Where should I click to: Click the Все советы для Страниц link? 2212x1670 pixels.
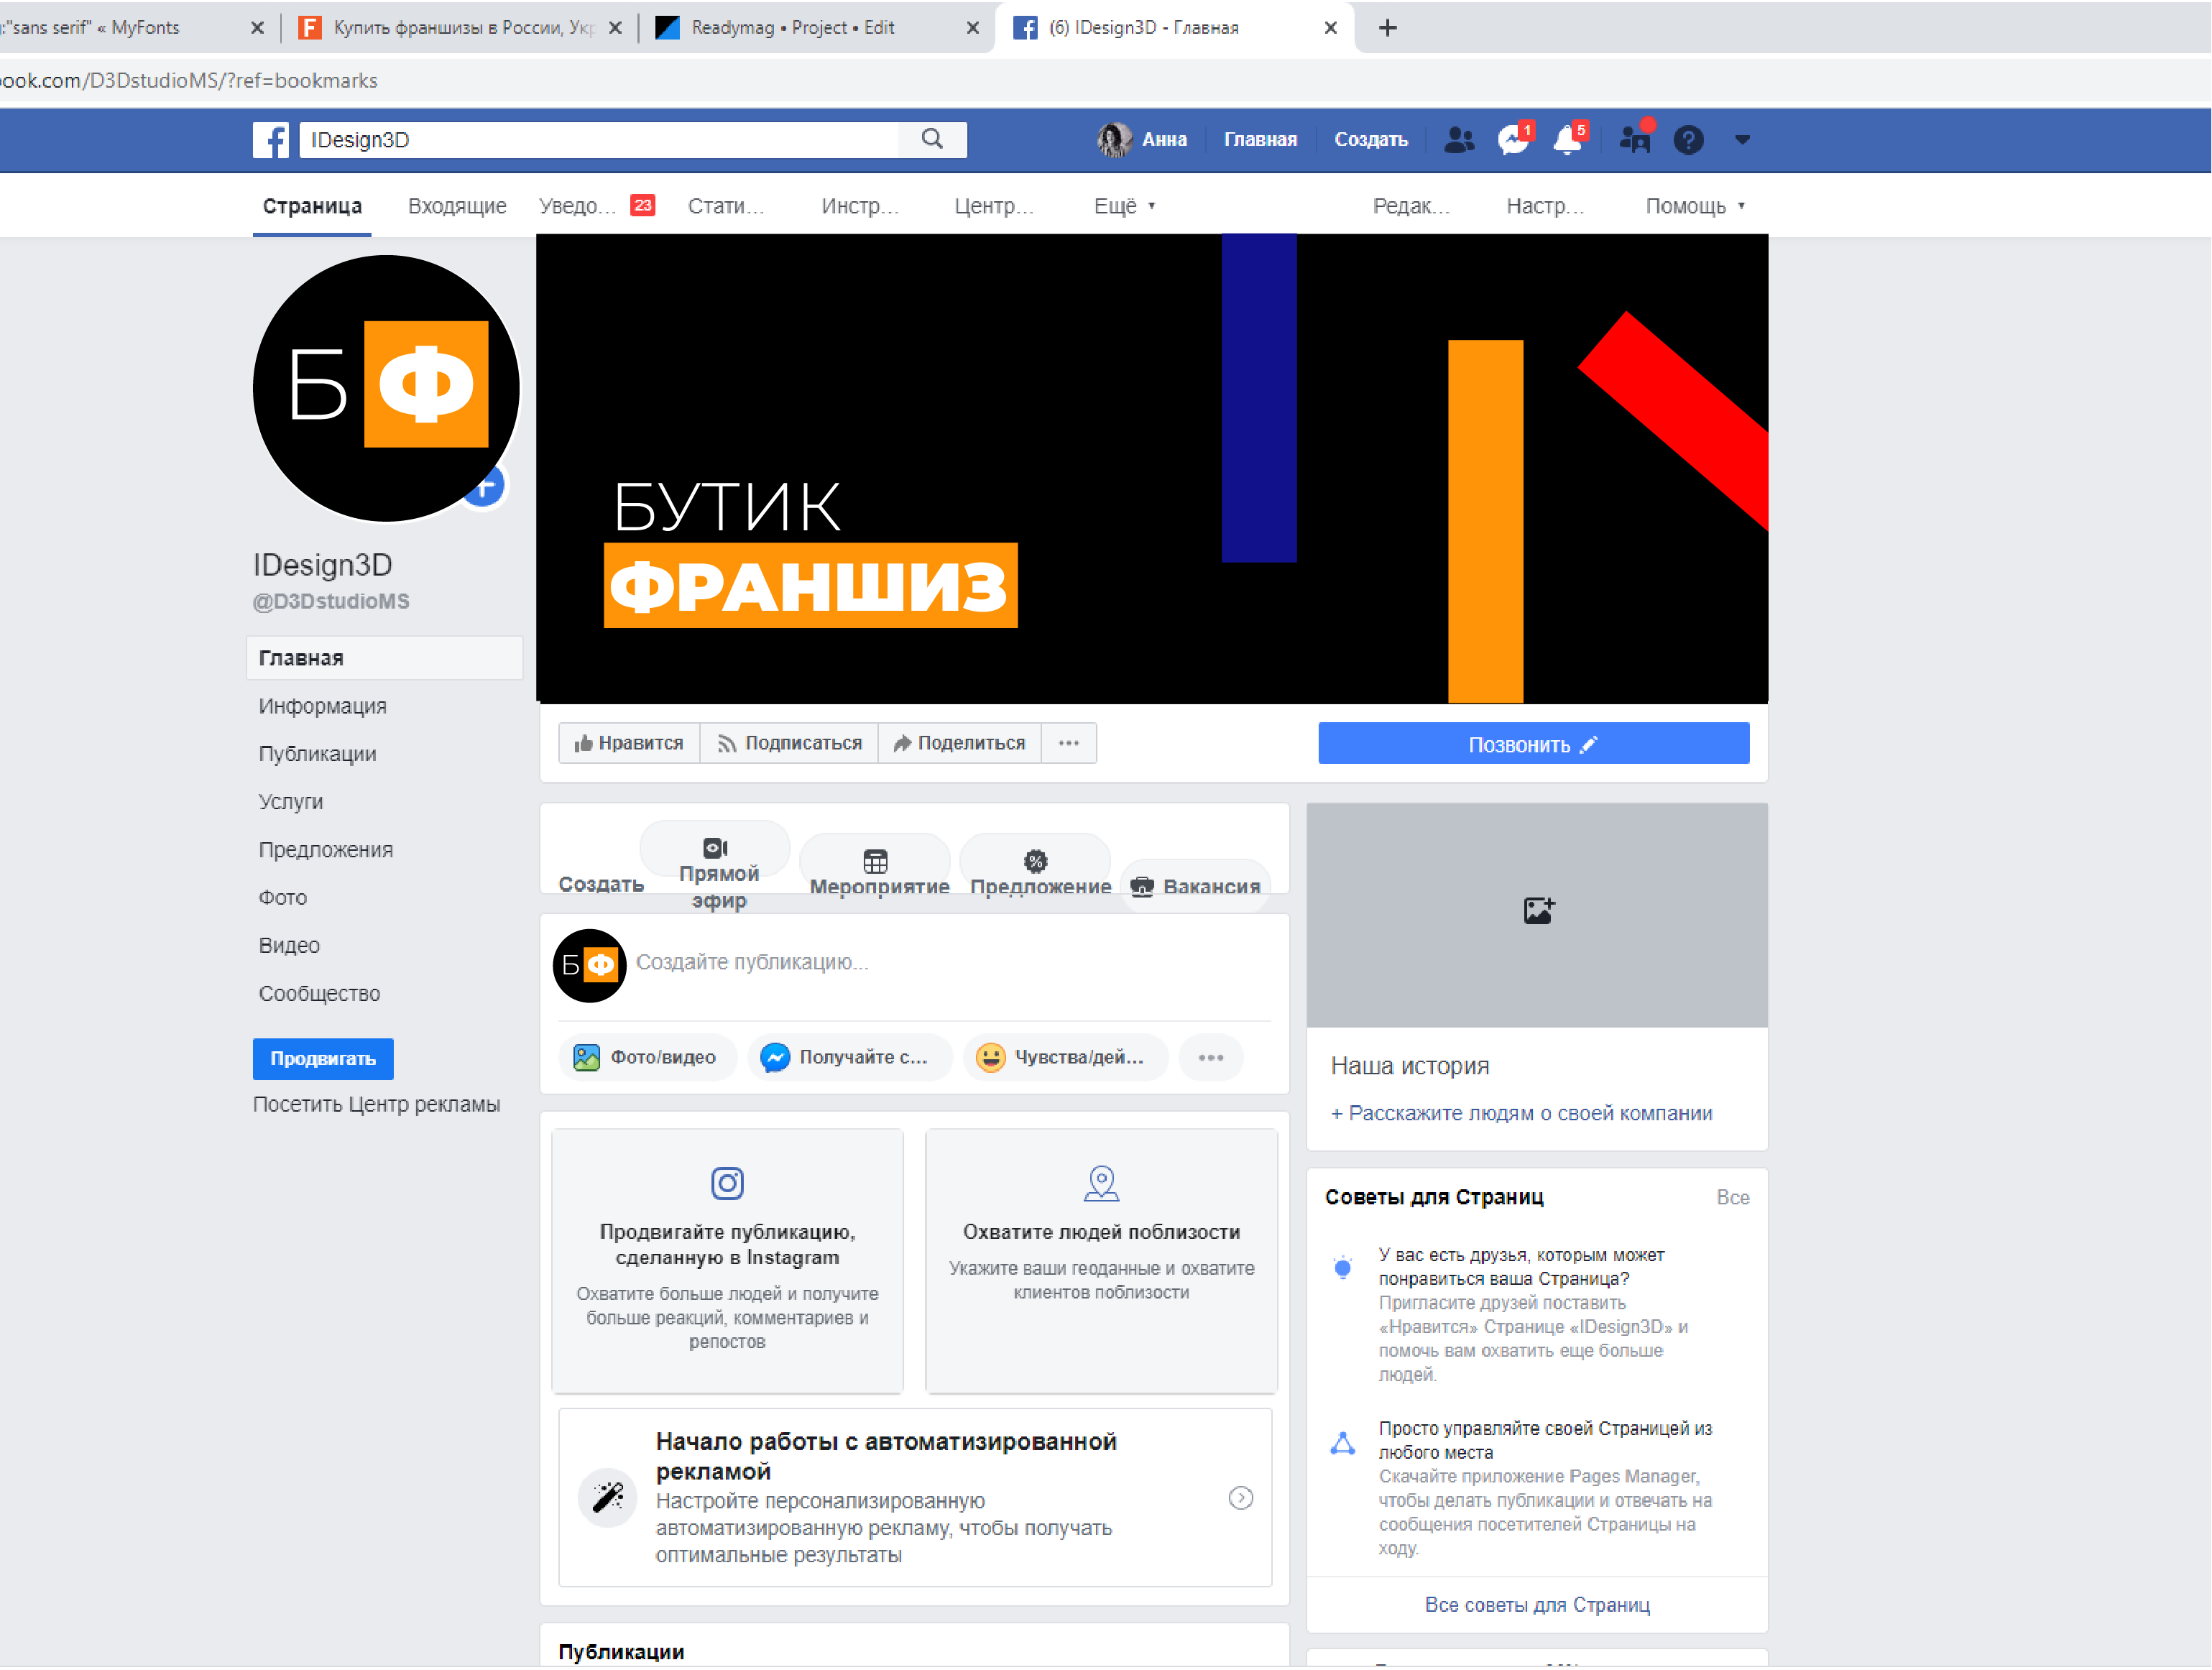[1536, 1604]
